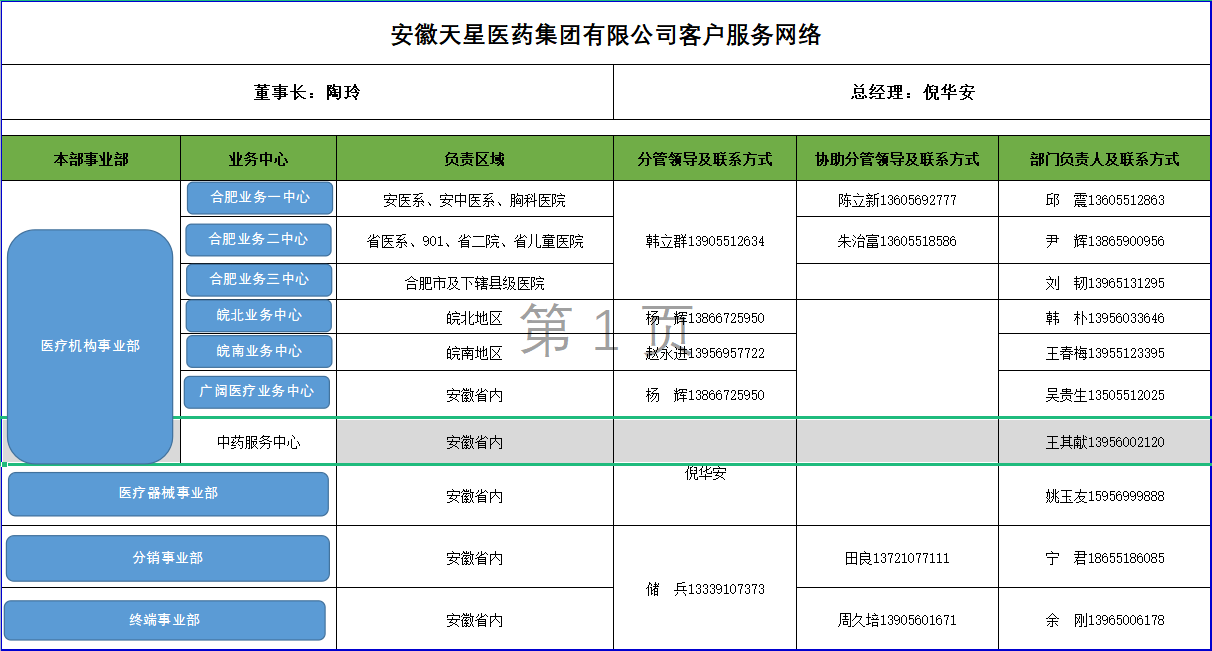Click the 合肥业务三中心 rounded shape
This screenshot has width=1212, height=651.
click(259, 280)
